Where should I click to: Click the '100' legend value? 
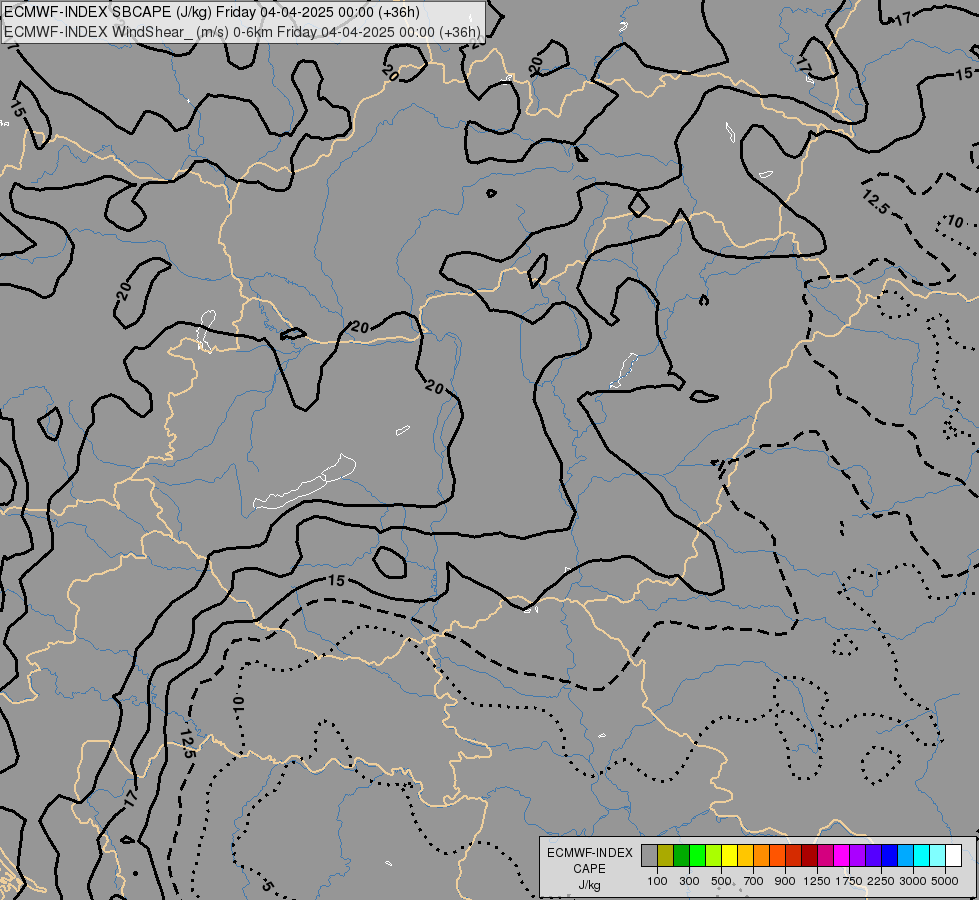point(657,881)
